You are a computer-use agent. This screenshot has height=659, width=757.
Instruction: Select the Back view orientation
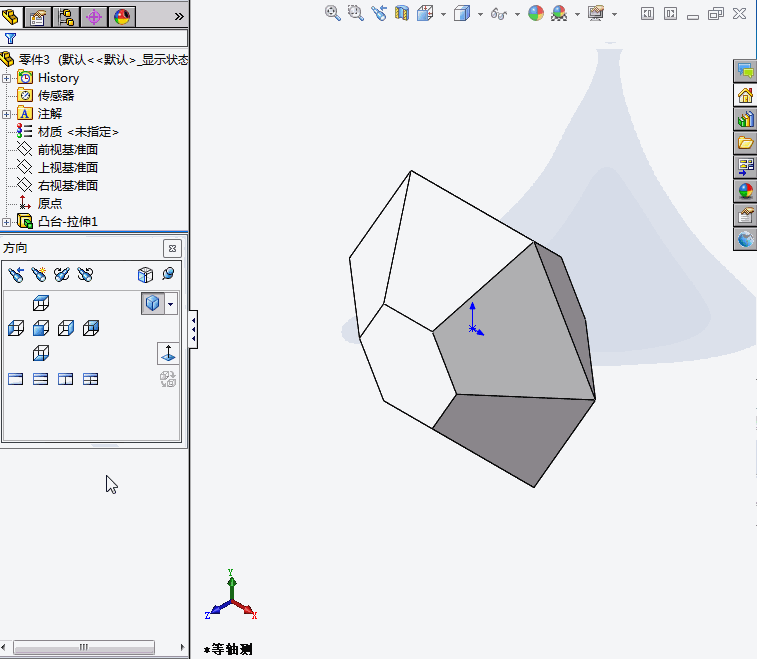point(91,328)
